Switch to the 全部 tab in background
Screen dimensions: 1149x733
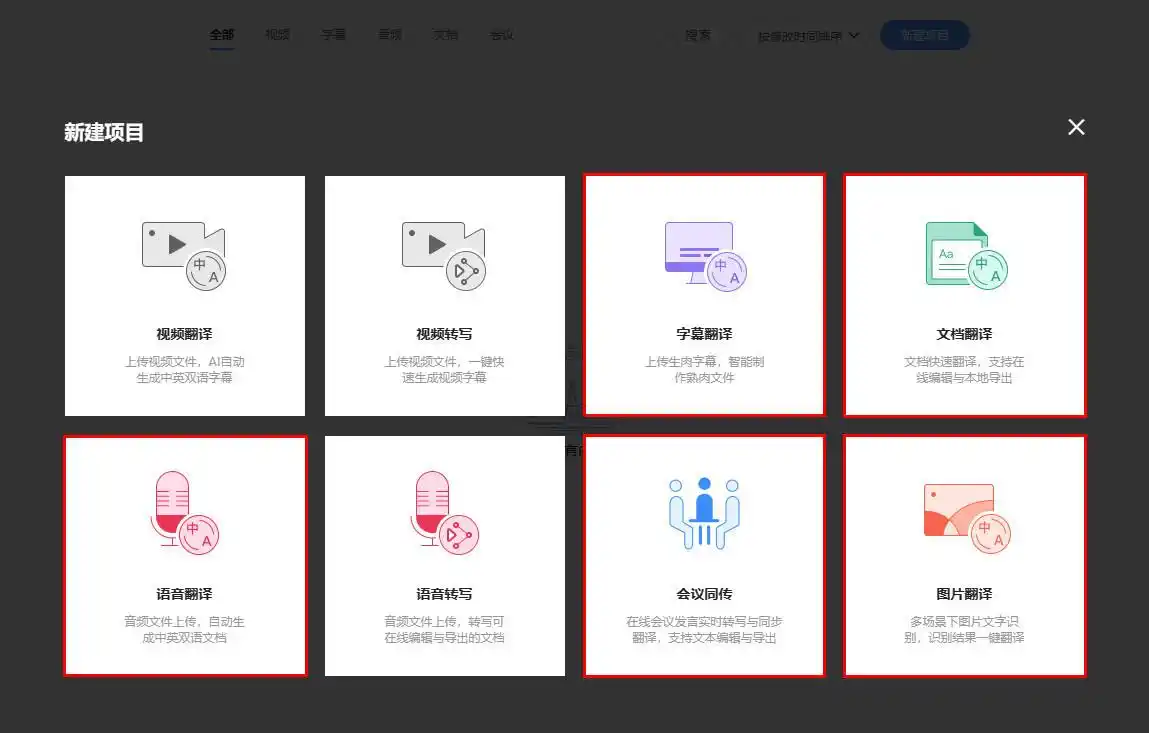(x=222, y=35)
